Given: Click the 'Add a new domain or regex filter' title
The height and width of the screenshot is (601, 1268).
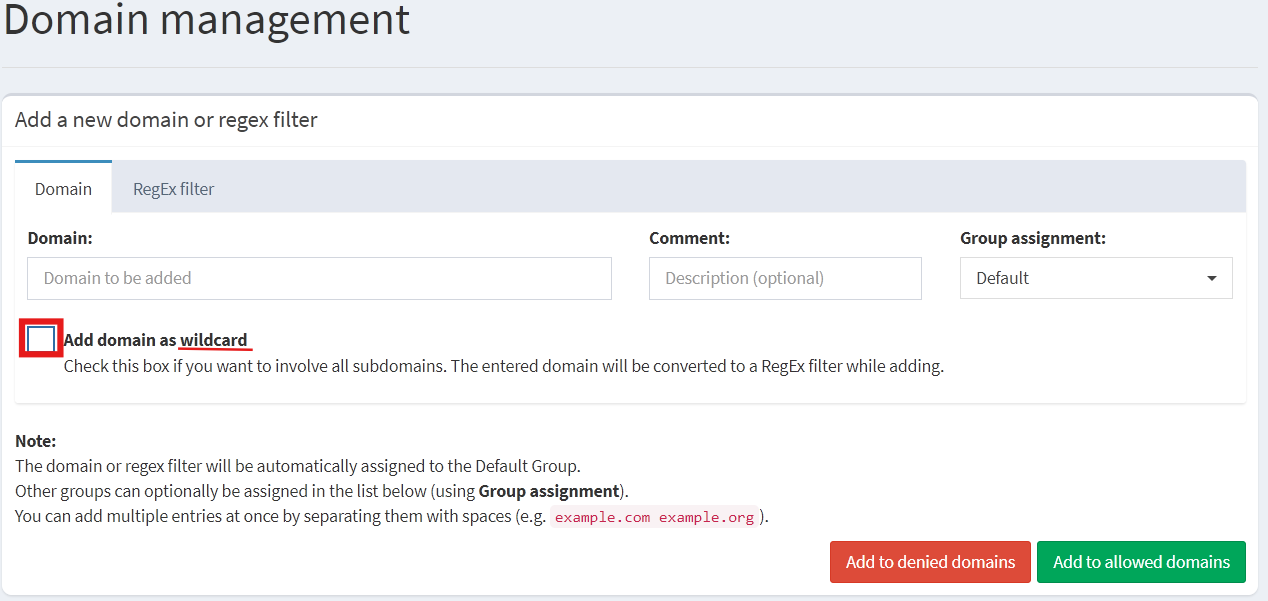Looking at the screenshot, I should (x=166, y=120).
